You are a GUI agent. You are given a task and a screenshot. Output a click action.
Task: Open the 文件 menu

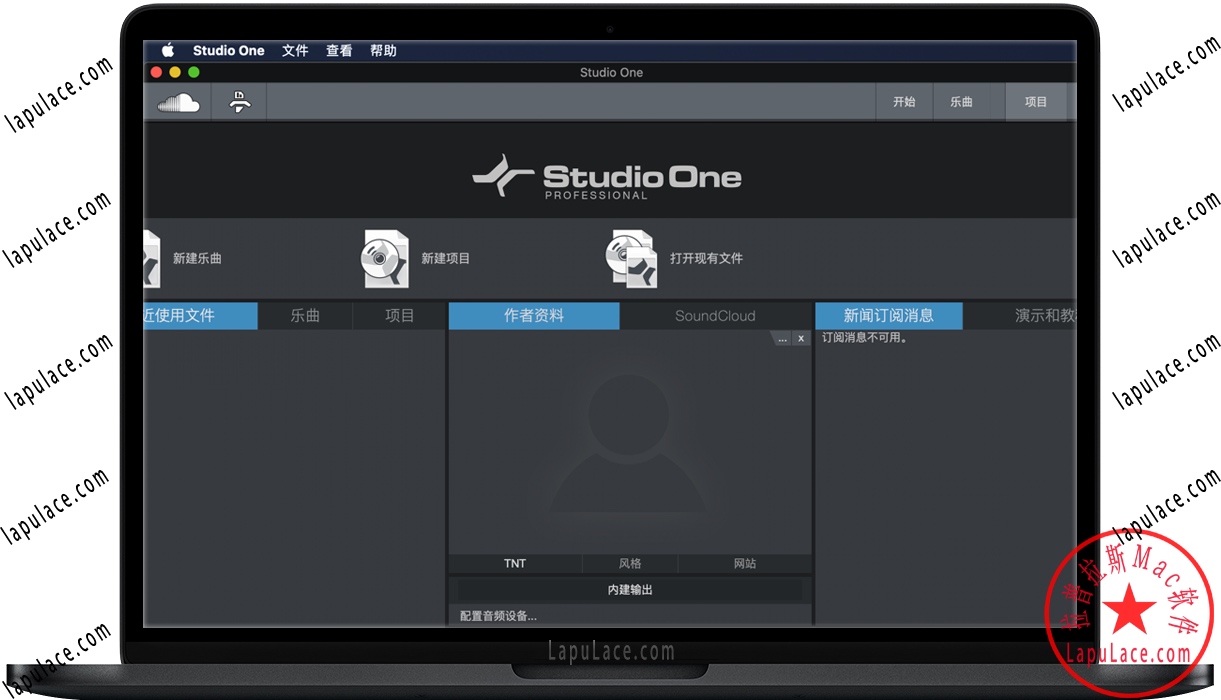click(295, 51)
